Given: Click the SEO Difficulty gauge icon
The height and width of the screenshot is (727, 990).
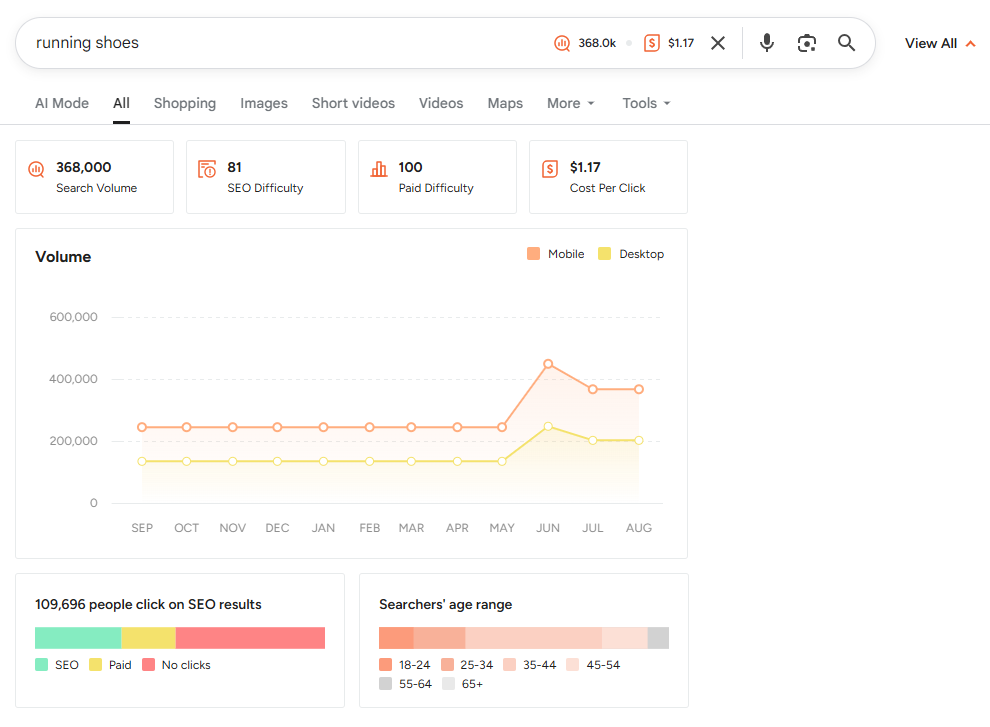Looking at the screenshot, I should point(208,167).
